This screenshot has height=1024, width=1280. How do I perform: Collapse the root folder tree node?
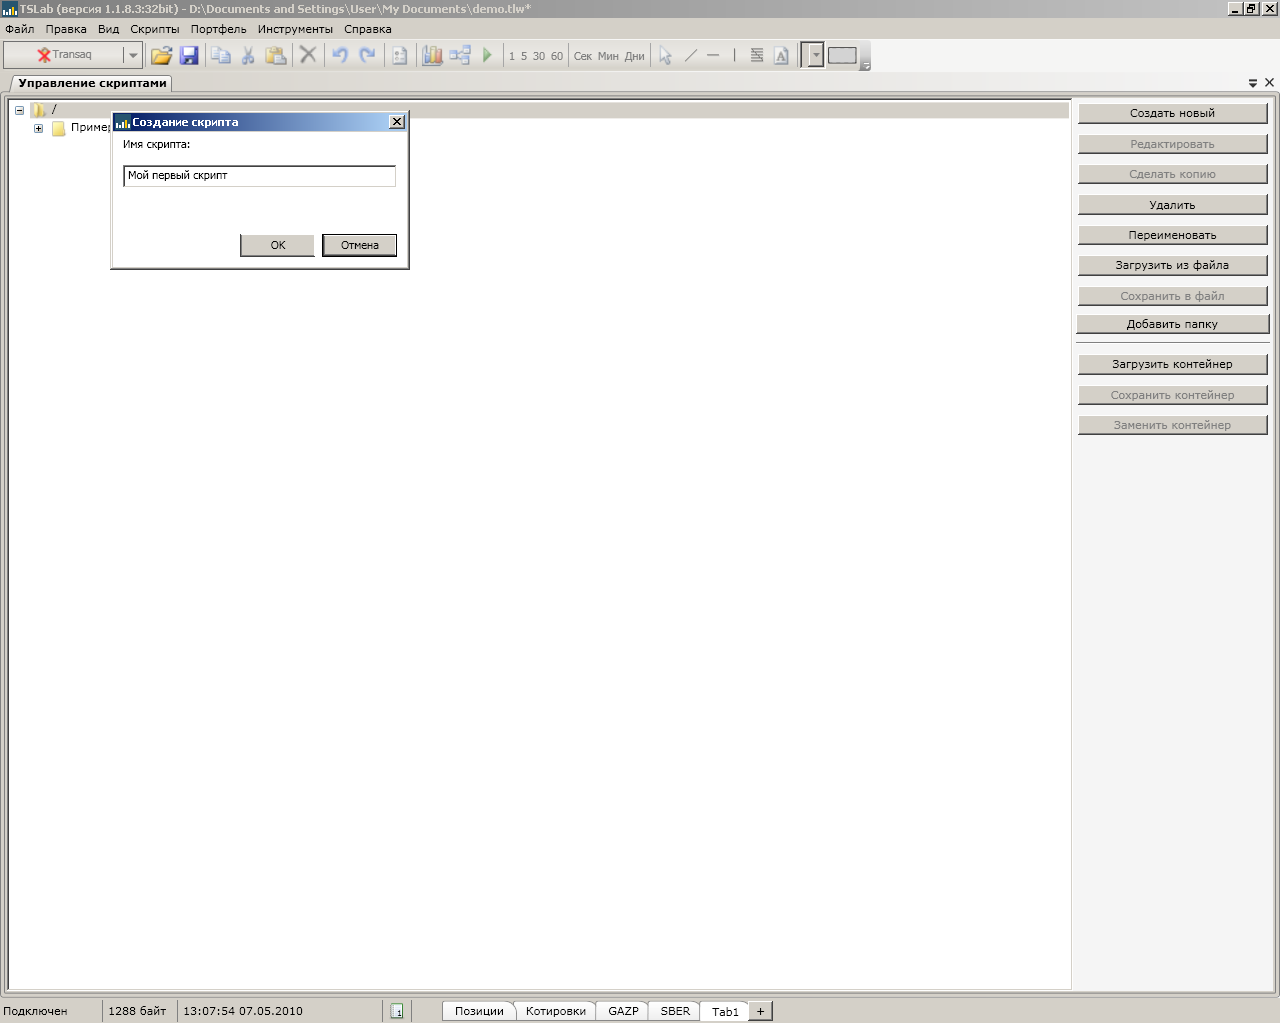(19, 110)
